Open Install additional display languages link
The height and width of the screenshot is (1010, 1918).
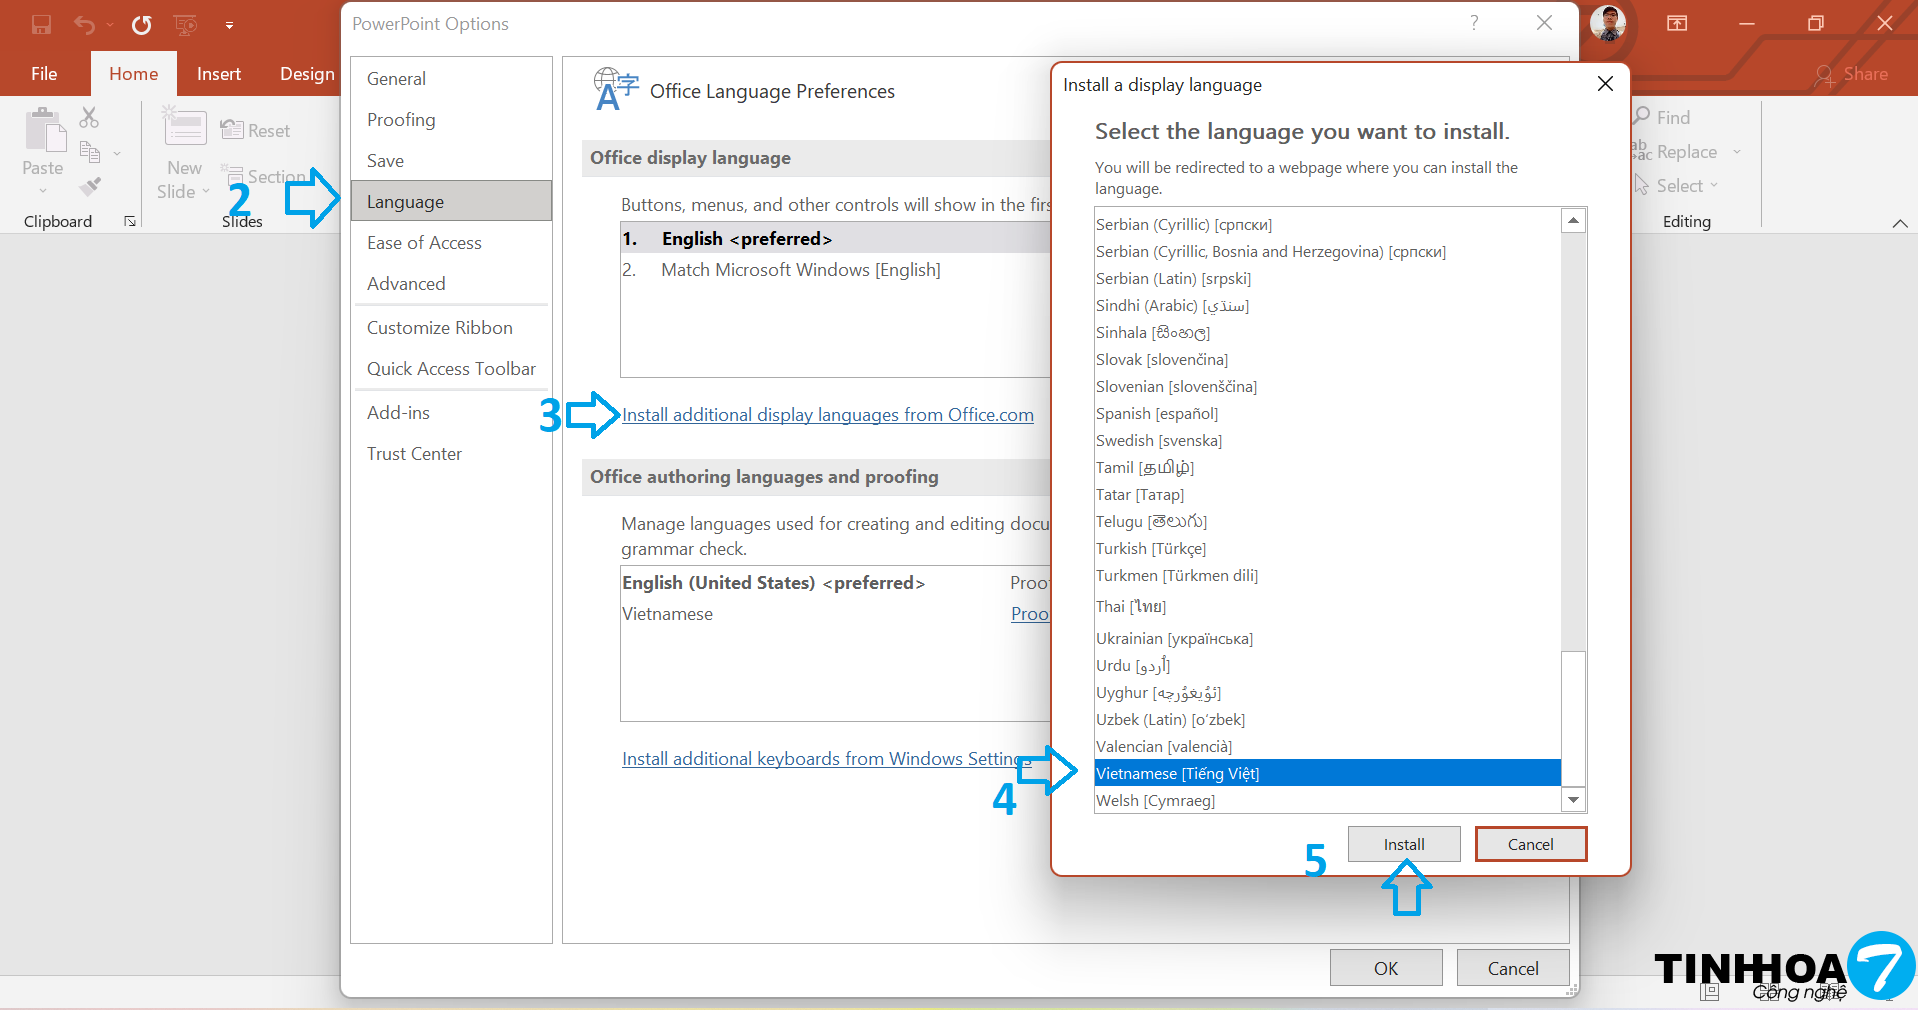(x=827, y=415)
